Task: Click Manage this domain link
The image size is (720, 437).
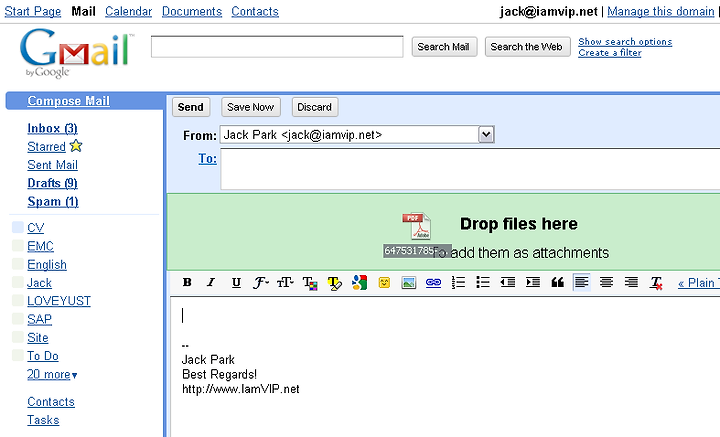Action: [661, 11]
